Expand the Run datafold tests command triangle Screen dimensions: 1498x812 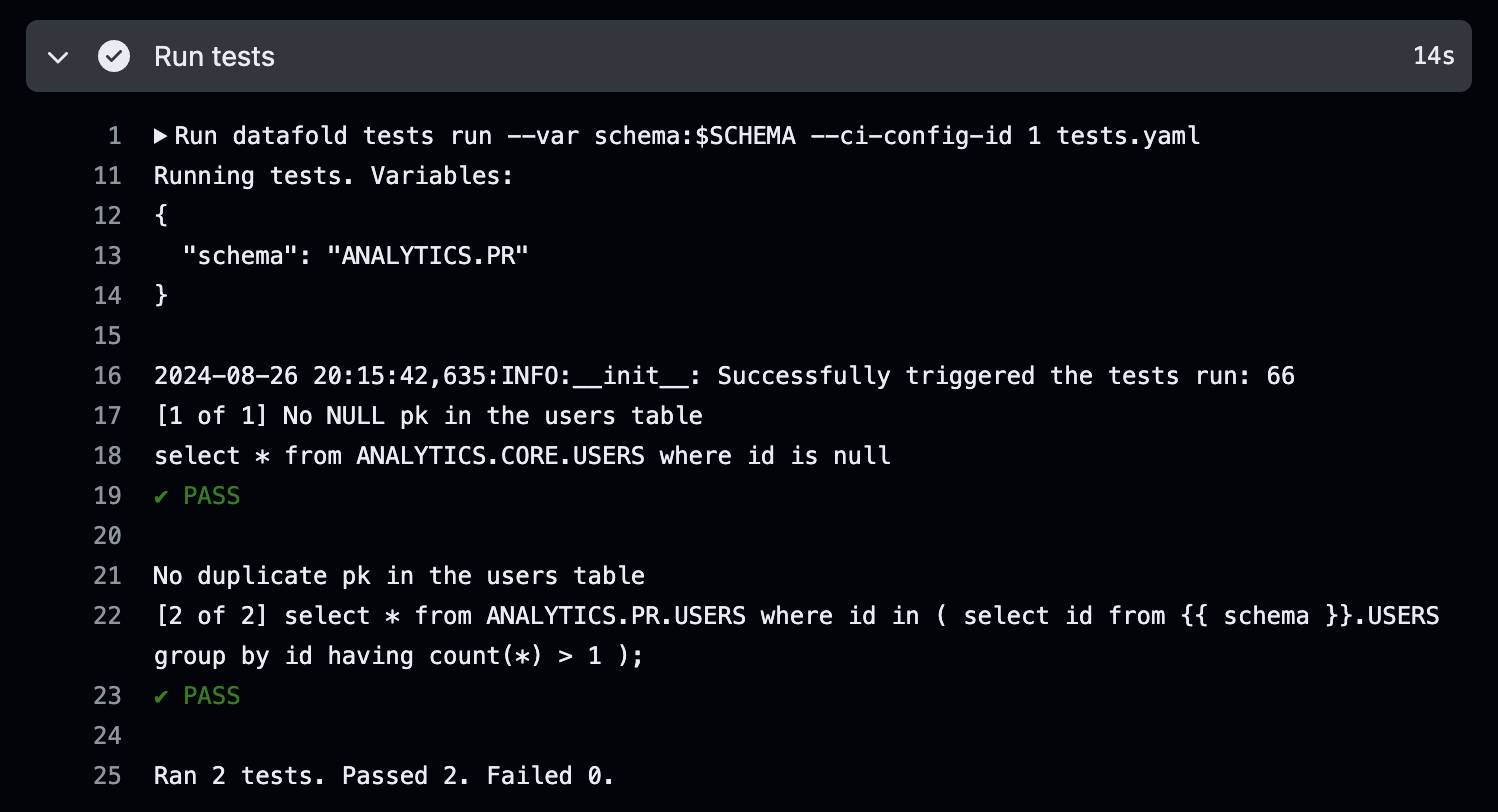point(160,136)
